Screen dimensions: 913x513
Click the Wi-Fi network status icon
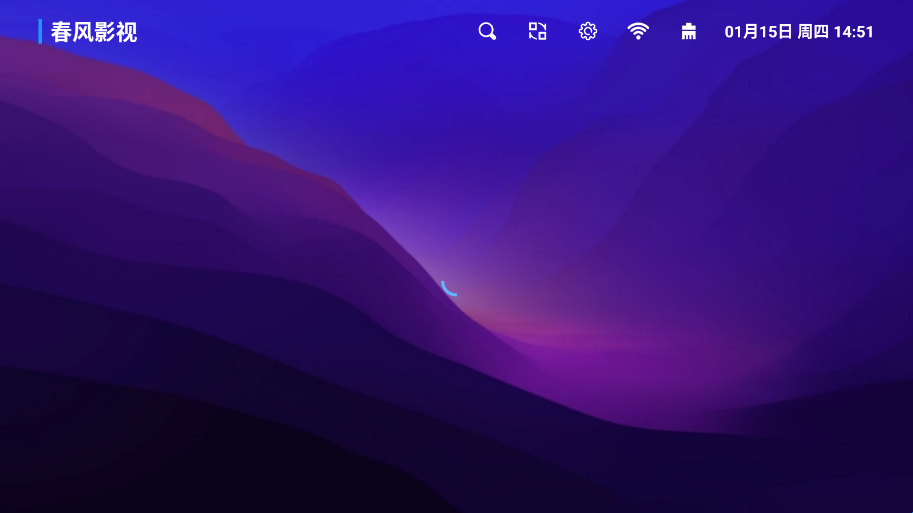pyautogui.click(x=638, y=31)
